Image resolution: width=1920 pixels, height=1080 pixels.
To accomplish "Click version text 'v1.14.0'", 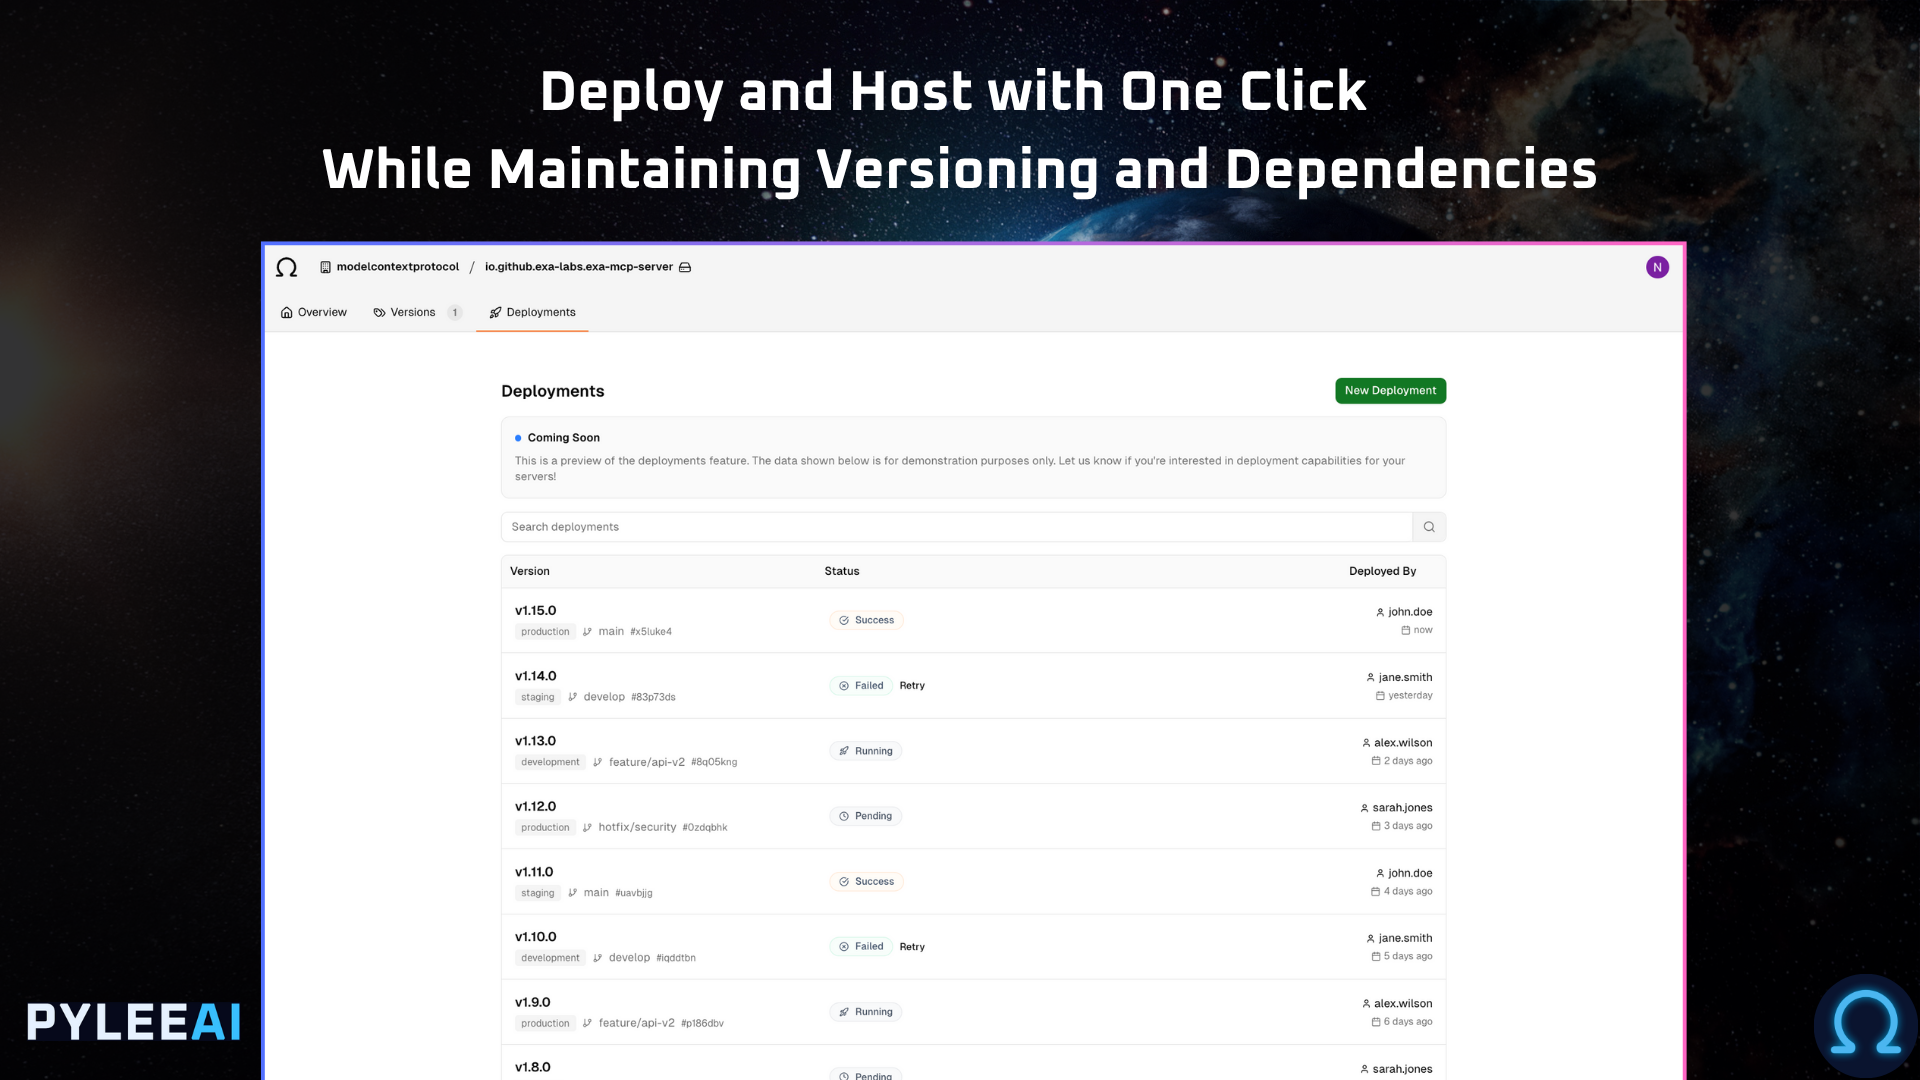I will [535, 677].
